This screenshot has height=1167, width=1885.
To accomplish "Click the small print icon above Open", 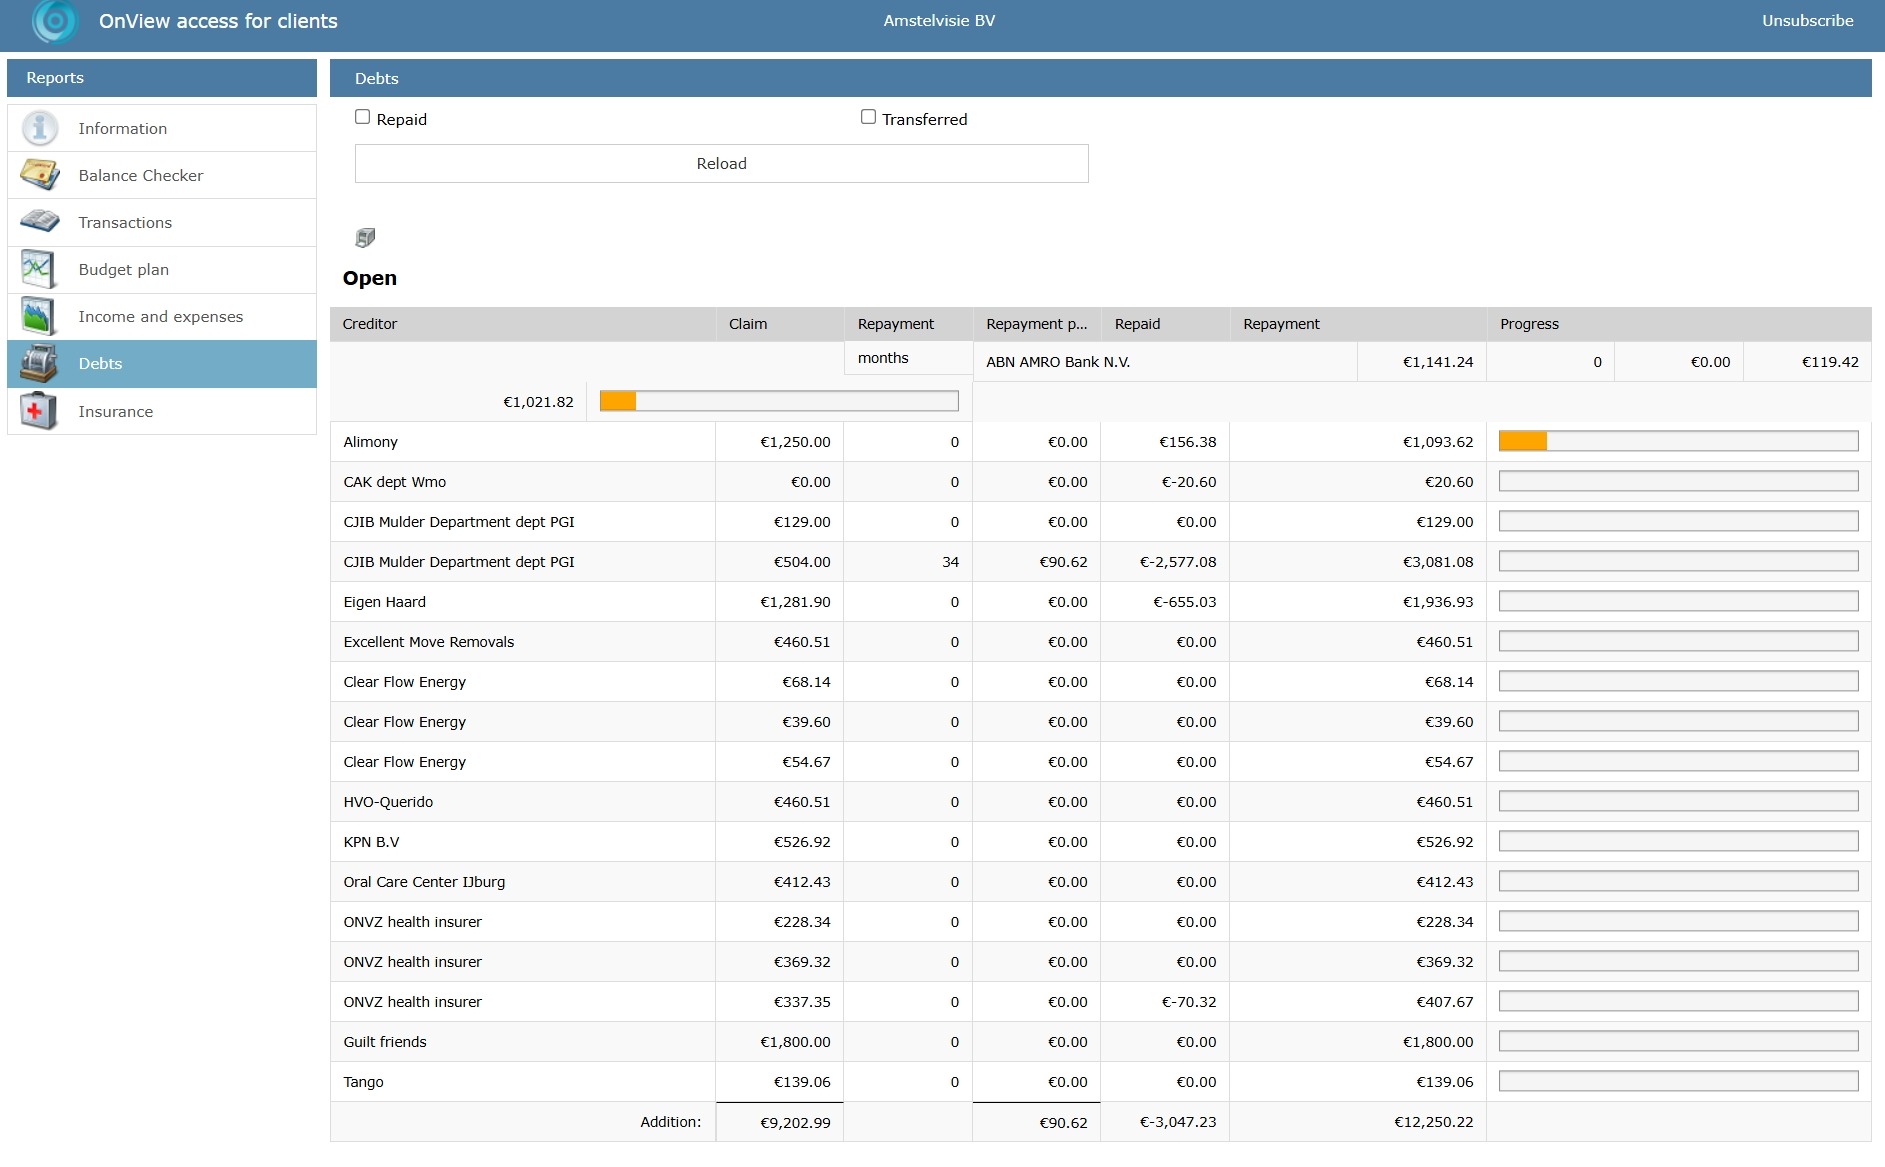I will [x=365, y=237].
